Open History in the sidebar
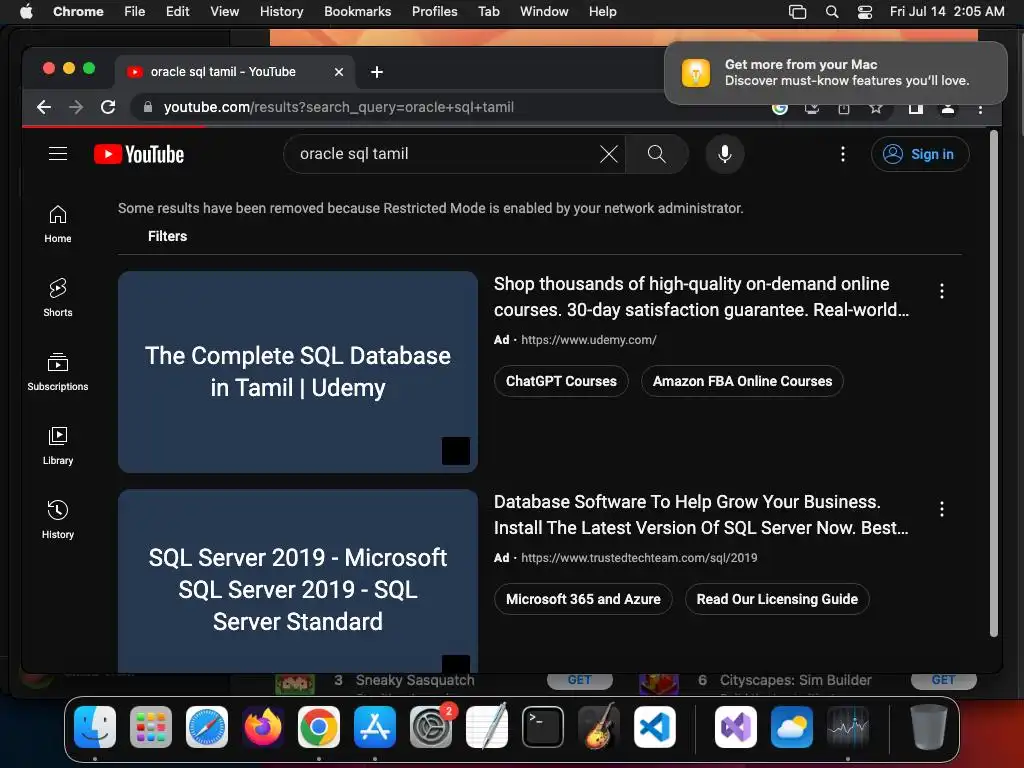 tap(57, 520)
